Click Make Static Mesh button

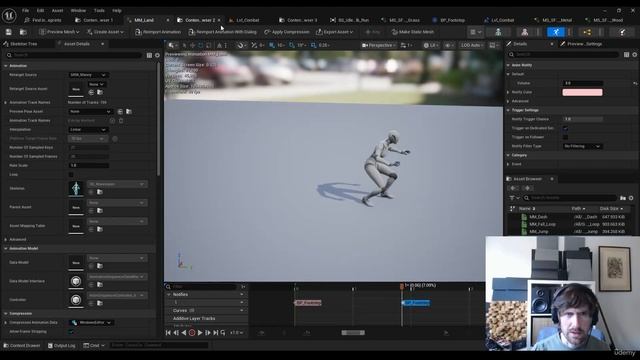[x=413, y=32]
